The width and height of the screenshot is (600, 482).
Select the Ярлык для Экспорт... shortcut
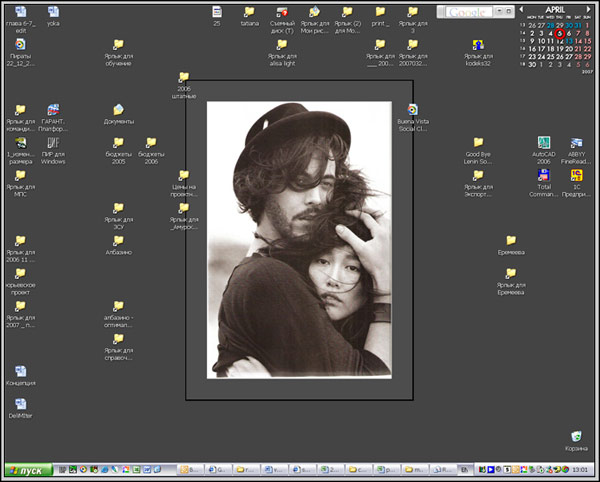click(x=478, y=175)
